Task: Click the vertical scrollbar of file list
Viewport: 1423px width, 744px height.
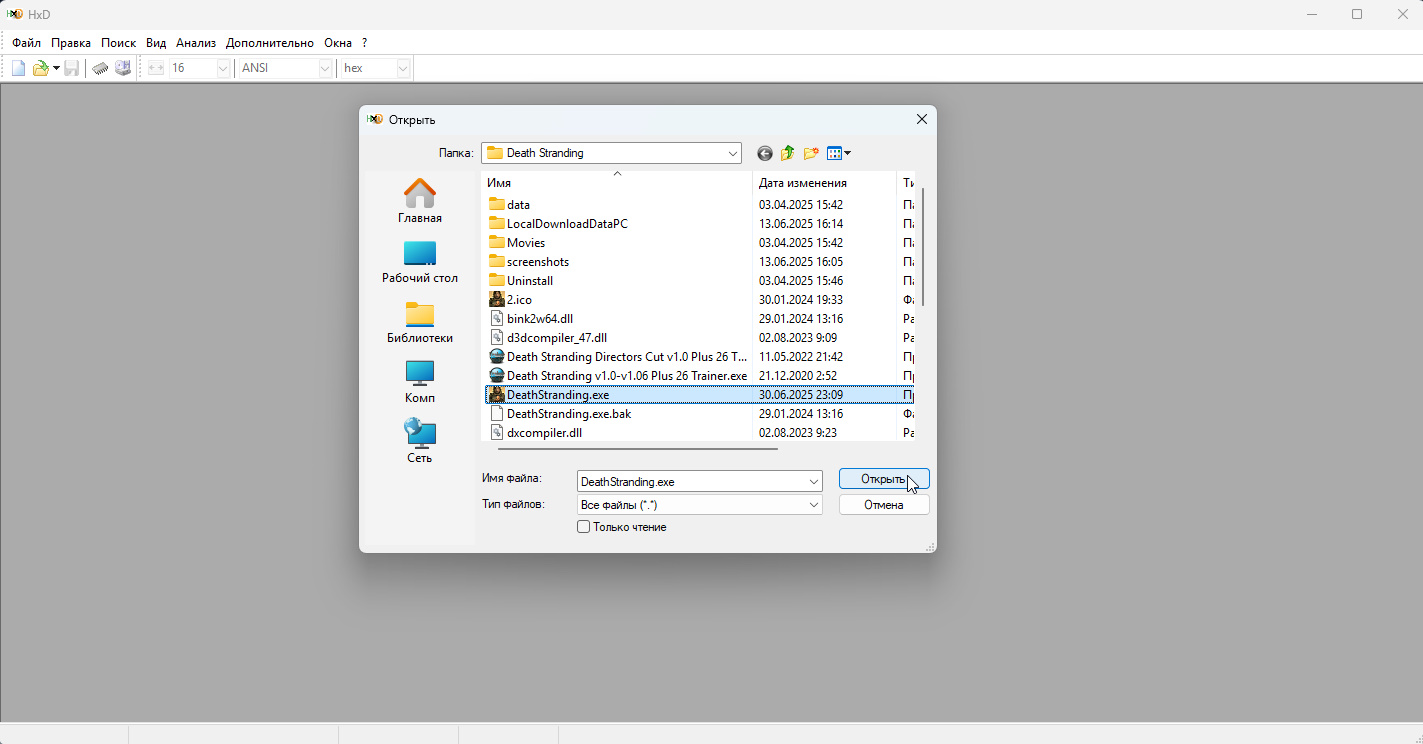Action: [x=923, y=246]
